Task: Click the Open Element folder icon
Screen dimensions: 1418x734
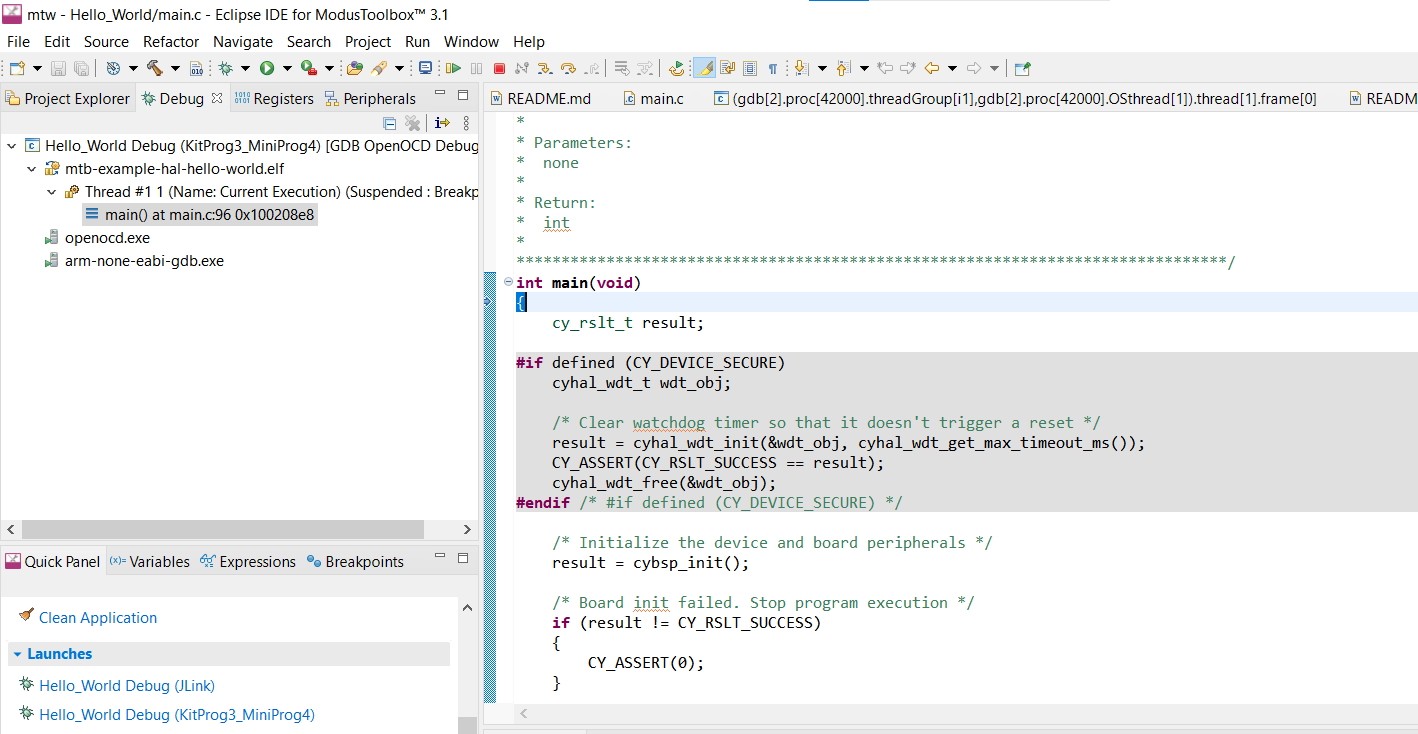Action: coord(354,68)
